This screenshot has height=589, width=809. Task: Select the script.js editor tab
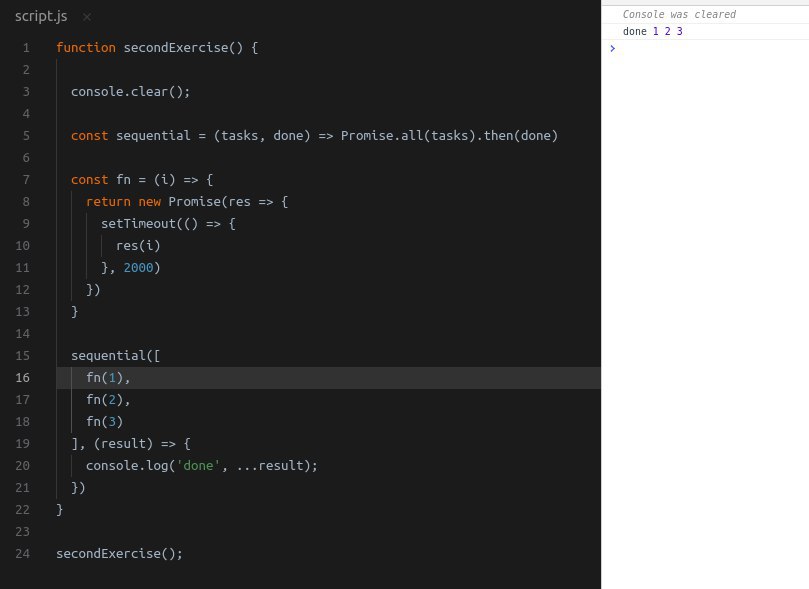coord(41,17)
